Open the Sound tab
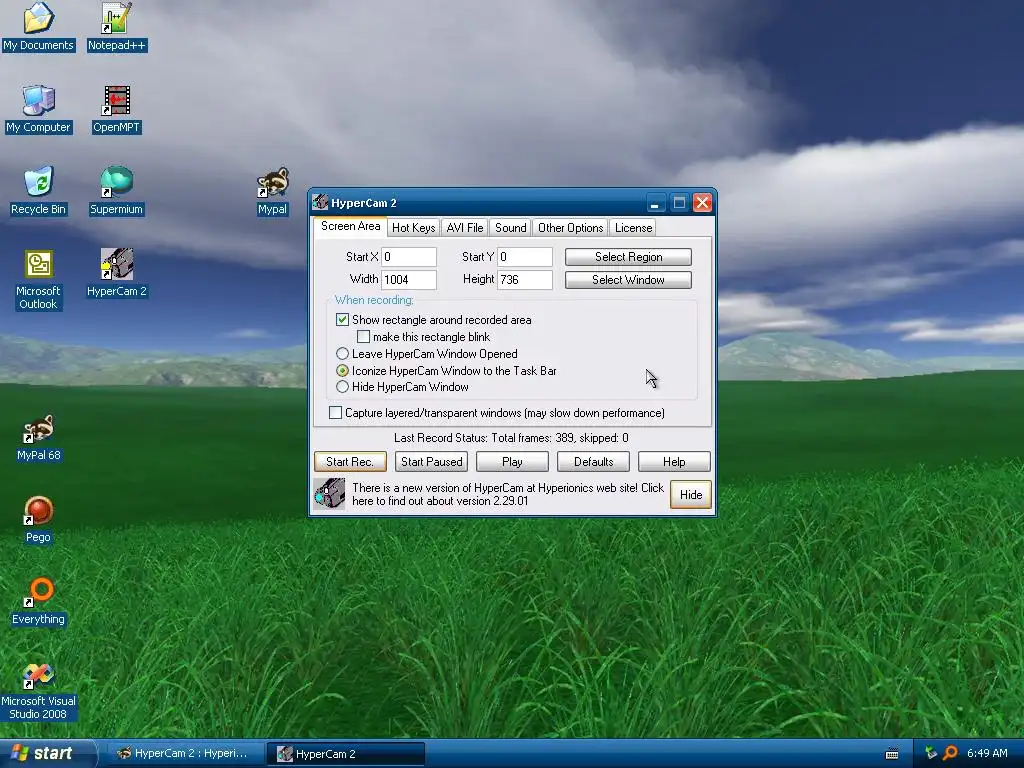This screenshot has height=768, width=1024. [510, 227]
